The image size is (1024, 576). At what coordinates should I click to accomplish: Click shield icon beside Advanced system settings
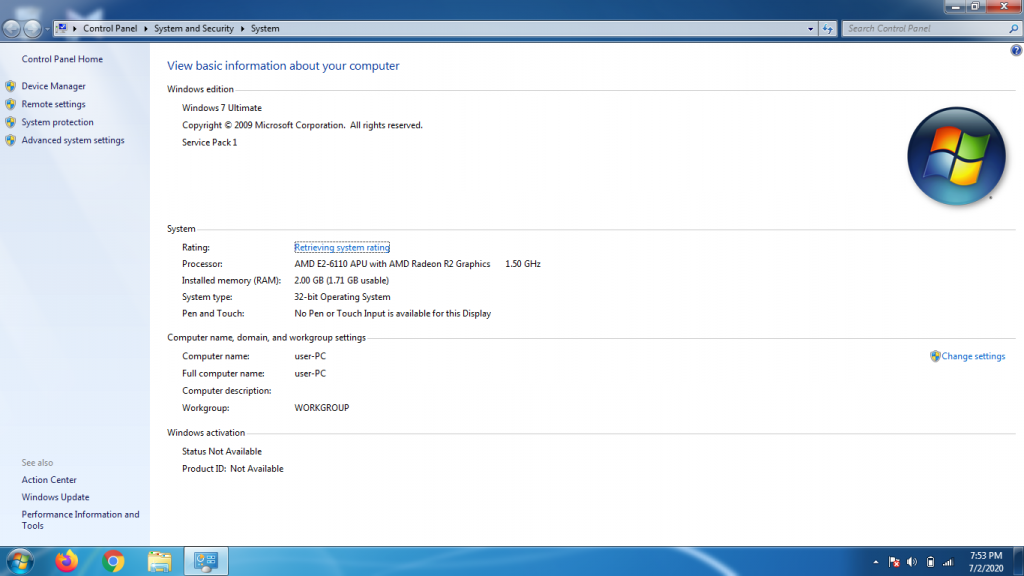10,140
